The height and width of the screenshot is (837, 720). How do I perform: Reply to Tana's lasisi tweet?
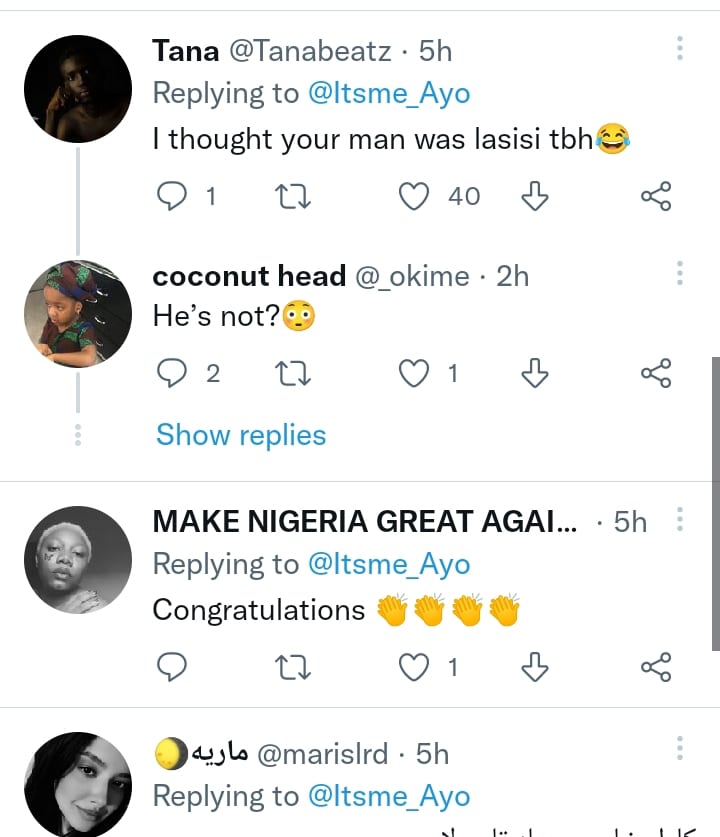pos(174,197)
